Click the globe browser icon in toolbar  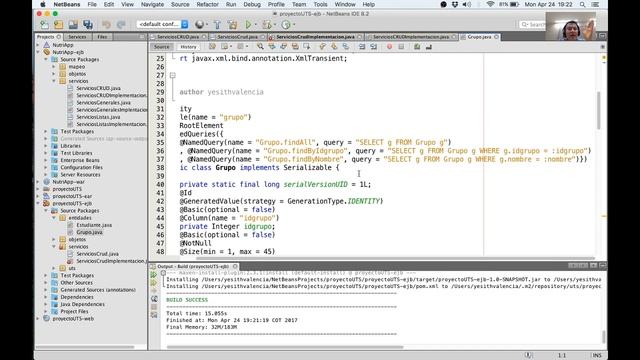click(x=199, y=25)
